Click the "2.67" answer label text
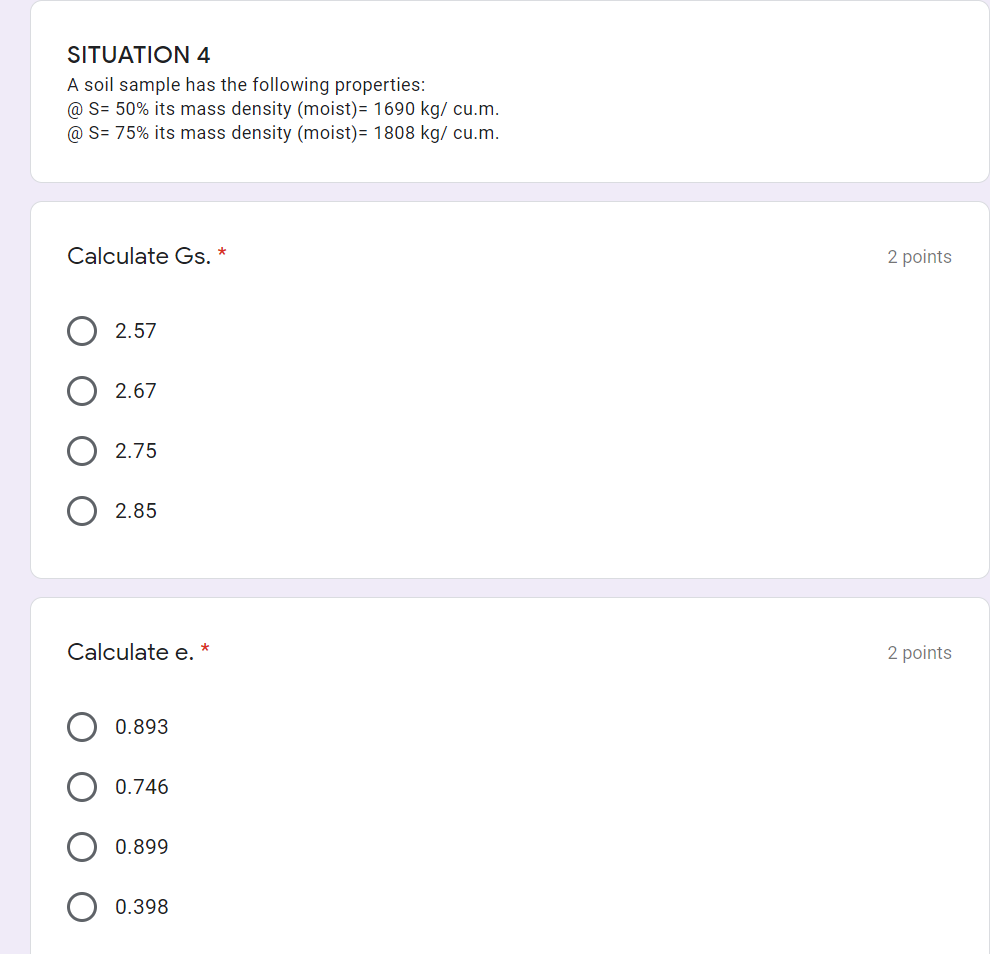Image resolution: width=990 pixels, height=954 pixels. [136, 391]
